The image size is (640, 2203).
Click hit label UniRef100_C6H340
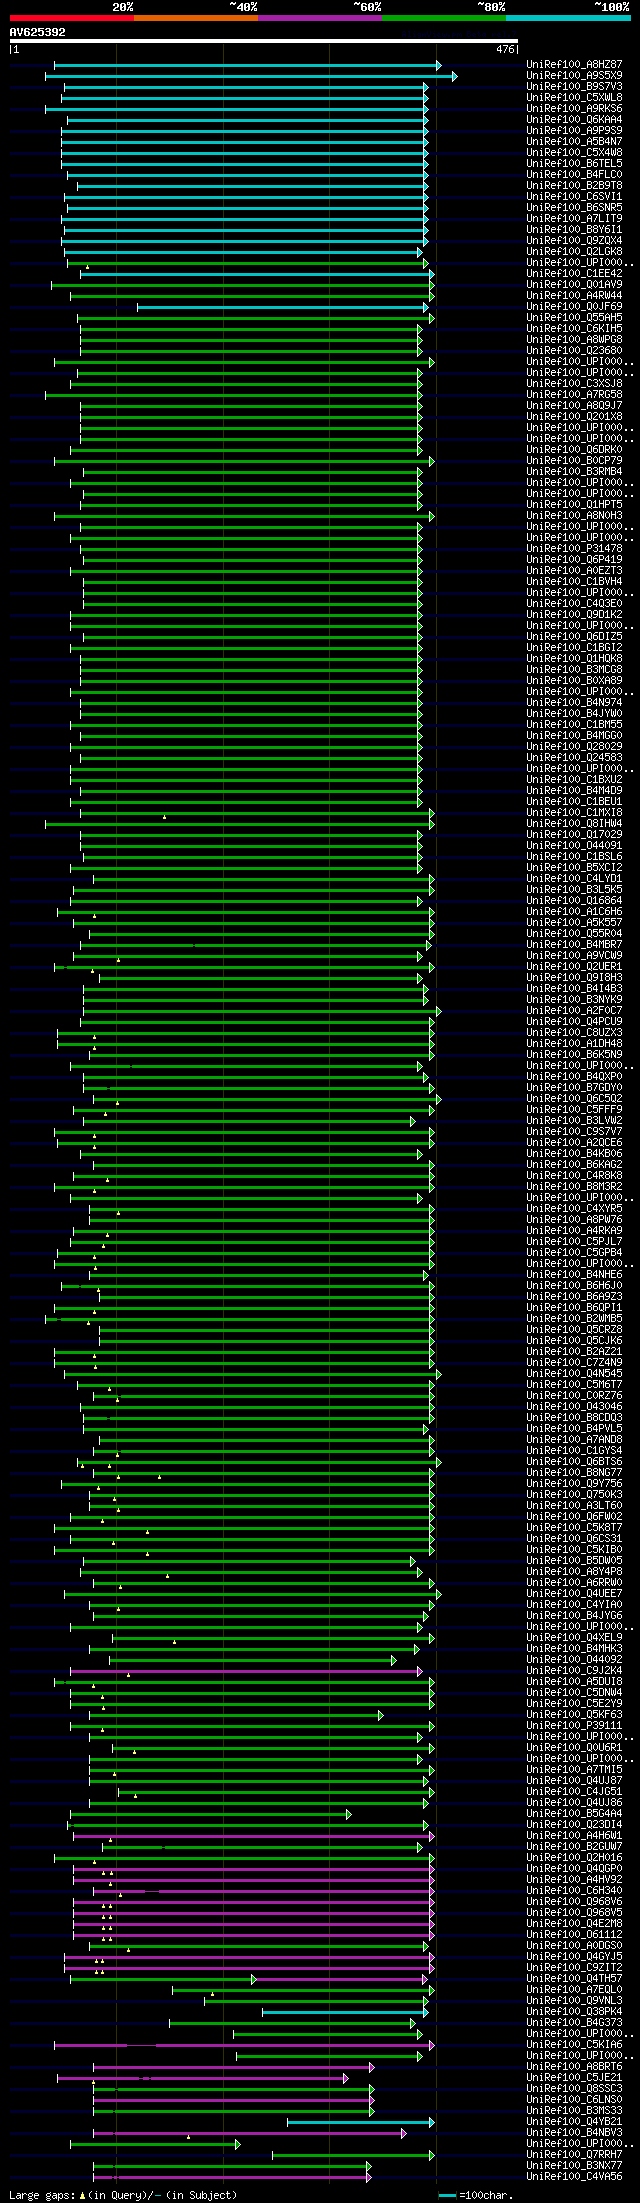(x=574, y=1891)
